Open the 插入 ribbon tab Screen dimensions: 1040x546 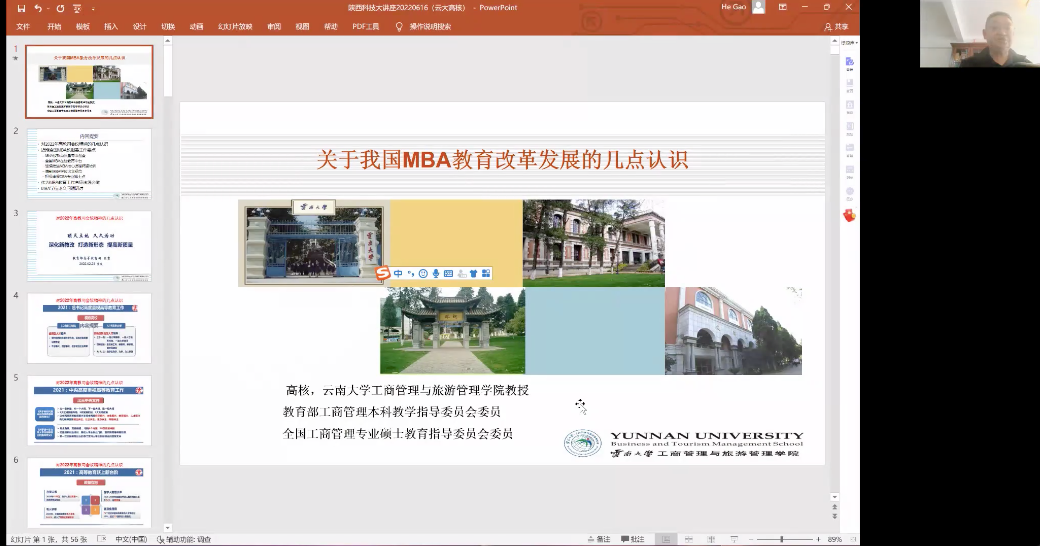click(111, 27)
